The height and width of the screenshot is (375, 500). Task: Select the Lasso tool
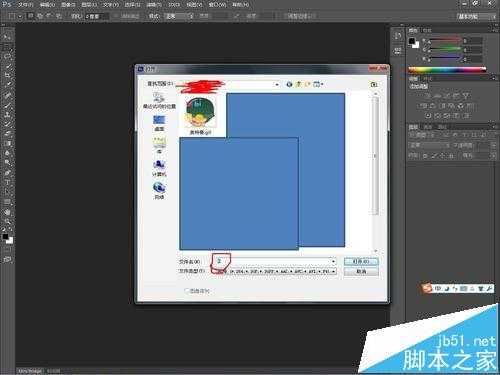coord(7,56)
